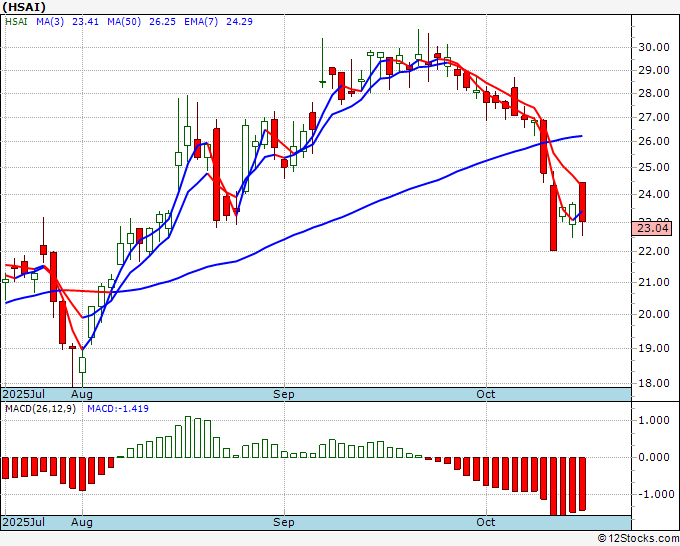Image resolution: width=680 pixels, height=546 pixels.
Task: Click the MA(50) value 26.25
Action: pyautogui.click(x=162, y=22)
